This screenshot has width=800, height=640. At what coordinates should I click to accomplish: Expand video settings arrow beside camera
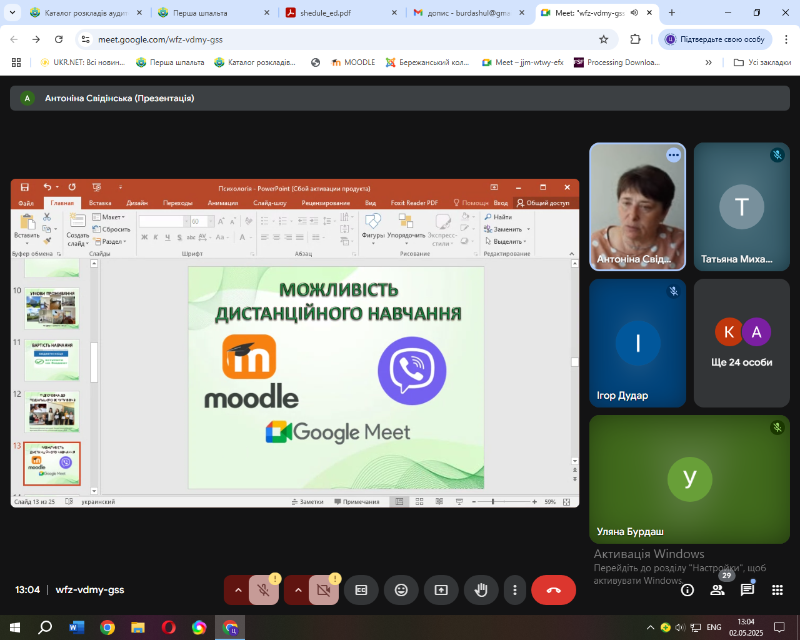pos(297,590)
